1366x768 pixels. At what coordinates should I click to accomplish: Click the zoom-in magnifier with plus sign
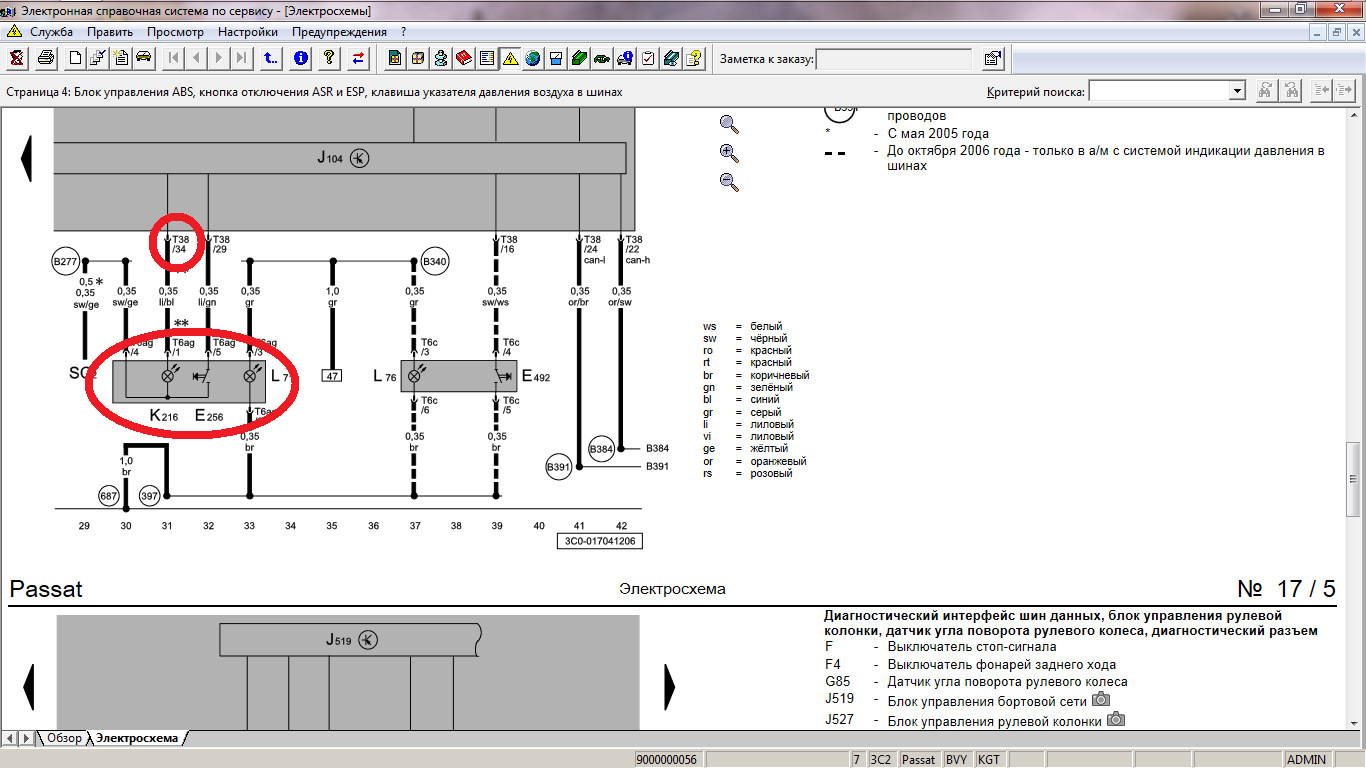(729, 153)
